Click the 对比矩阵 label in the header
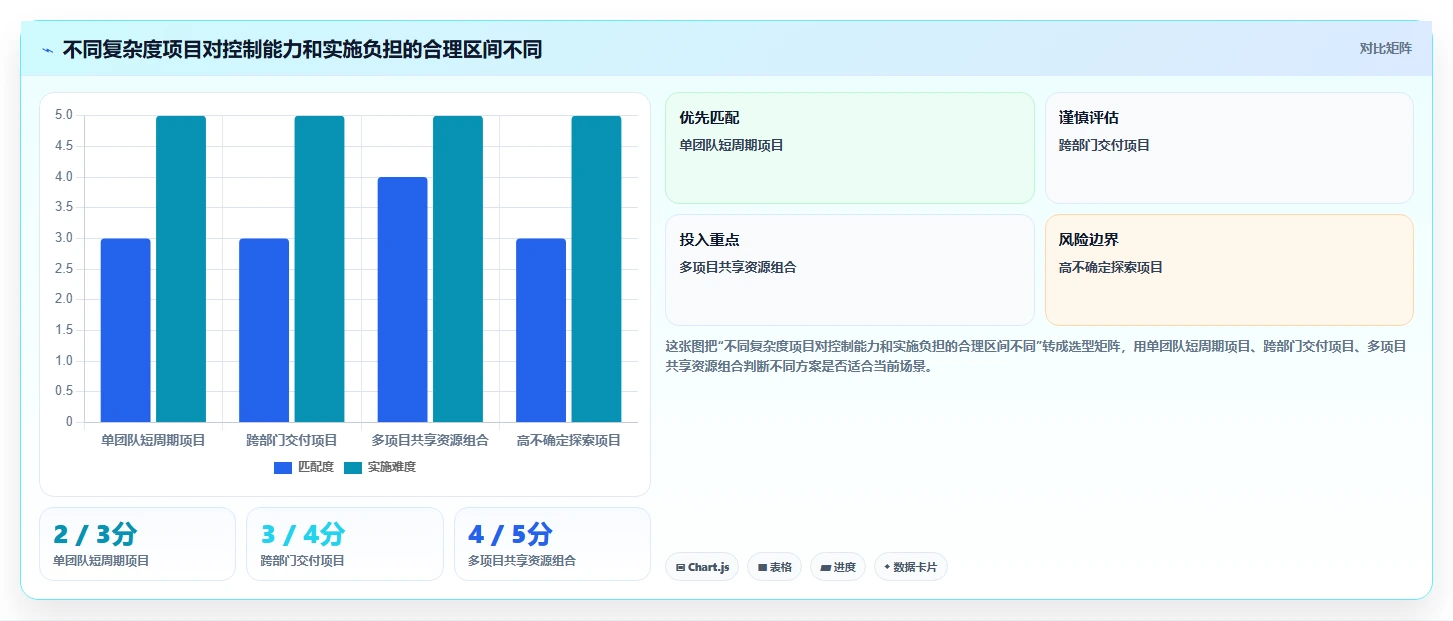Image resolution: width=1453 pixels, height=621 pixels. 1385,48
